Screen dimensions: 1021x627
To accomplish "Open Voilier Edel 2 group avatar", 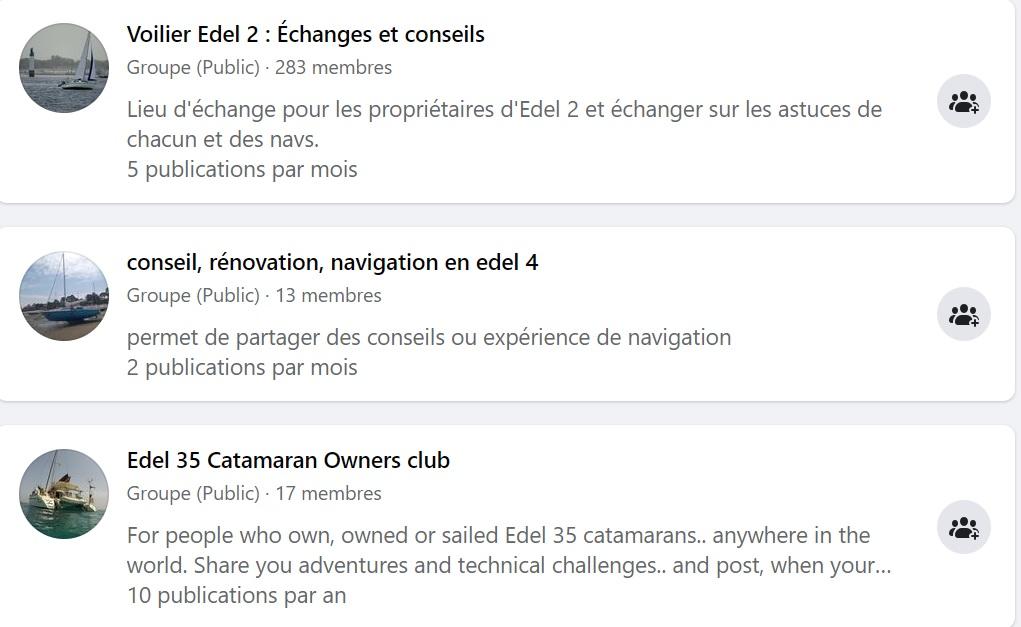I will (64, 68).
